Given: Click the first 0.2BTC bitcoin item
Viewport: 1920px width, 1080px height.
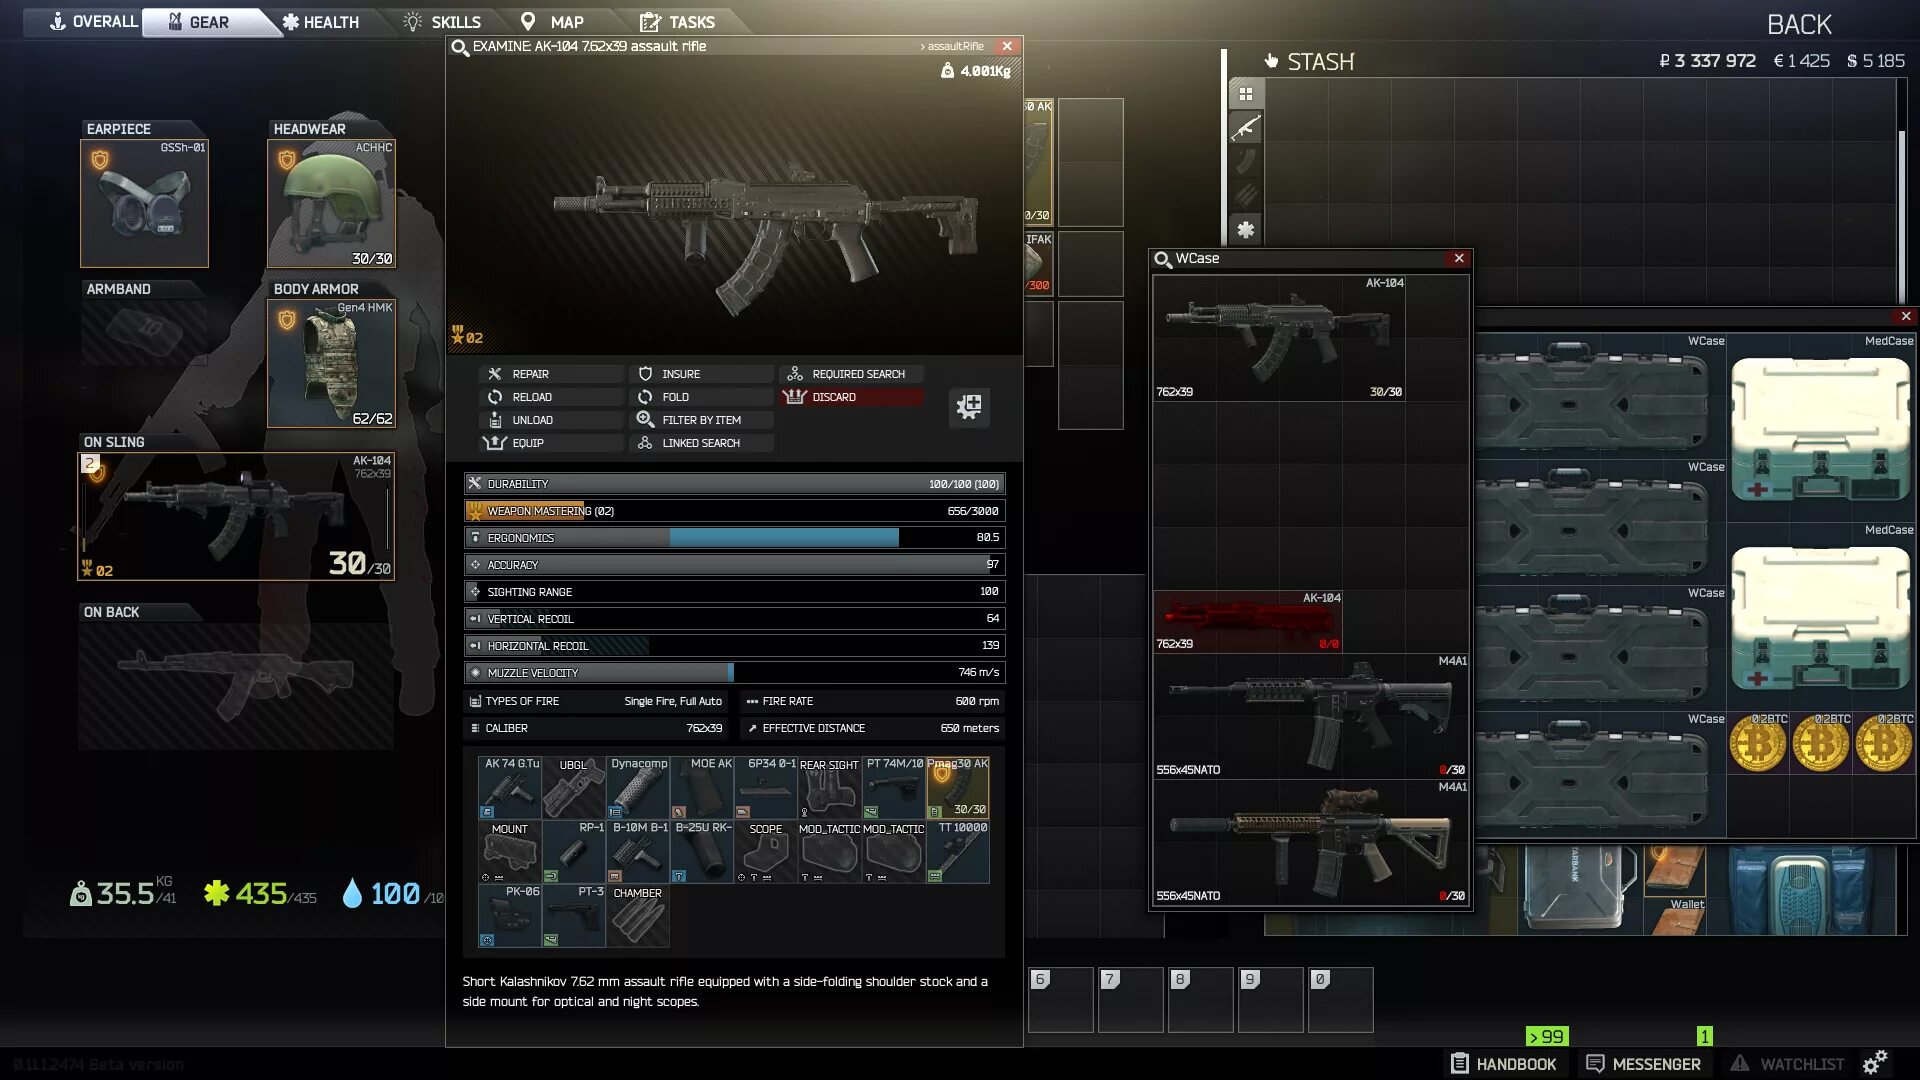Looking at the screenshot, I should 1758,743.
